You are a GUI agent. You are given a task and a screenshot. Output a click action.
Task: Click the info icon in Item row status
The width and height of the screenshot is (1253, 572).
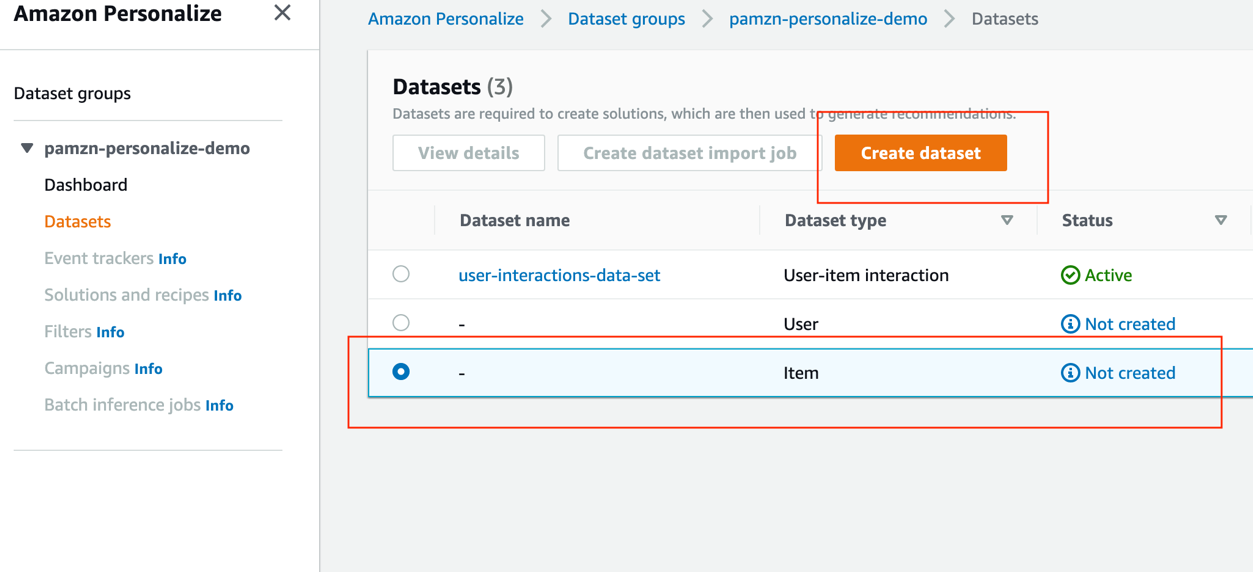coord(1070,373)
